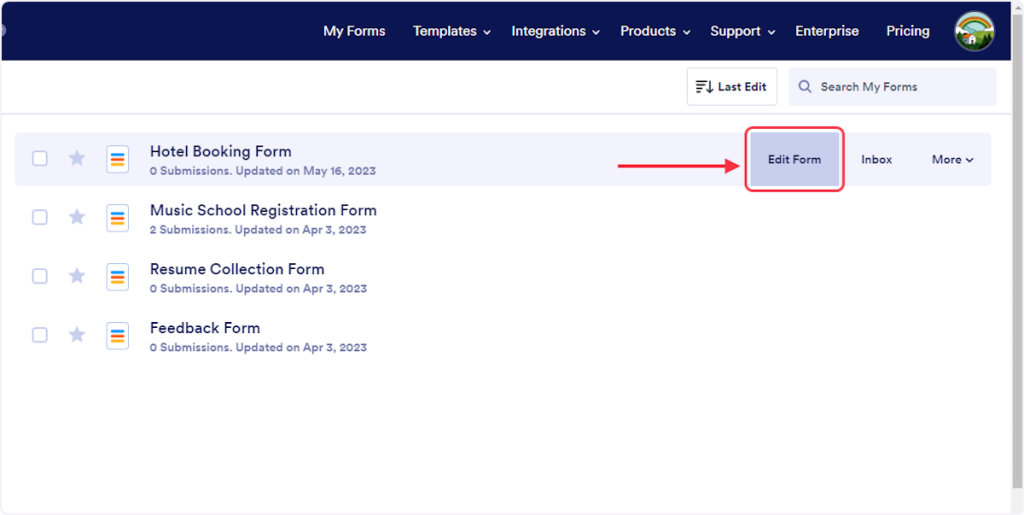Image resolution: width=1024 pixels, height=515 pixels.
Task: Favorite the Music School Registration Form
Action: (x=77, y=217)
